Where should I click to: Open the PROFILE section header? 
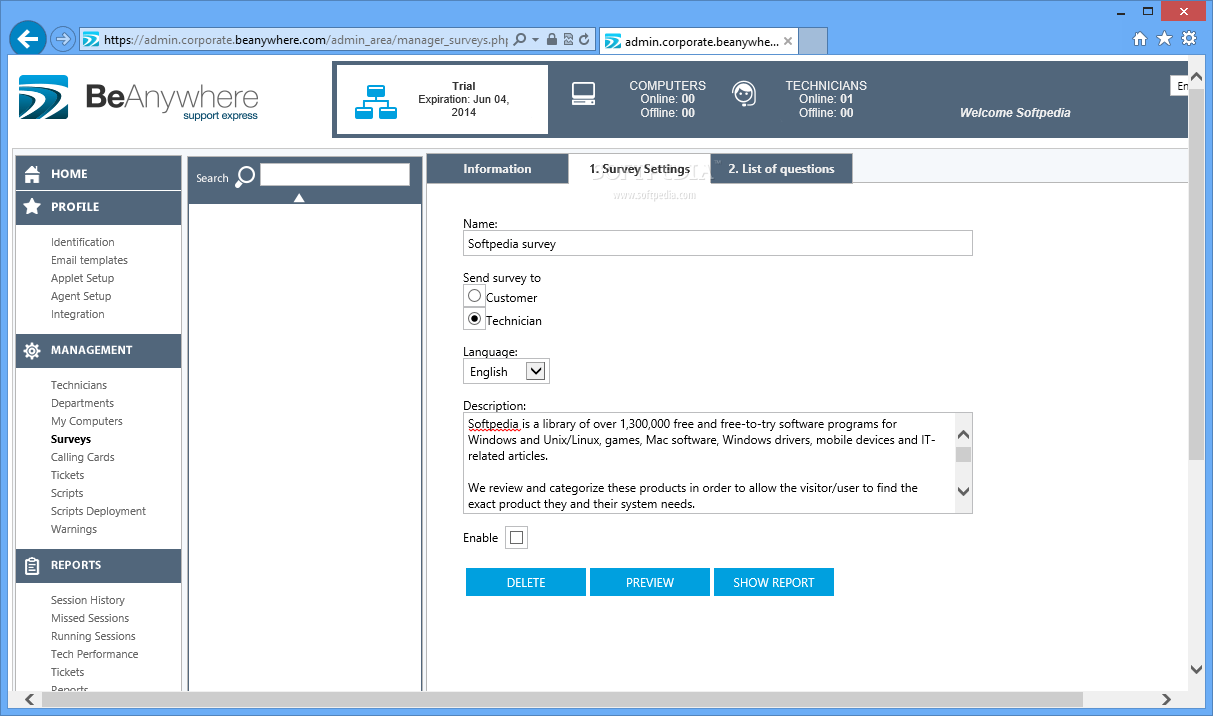[x=98, y=207]
